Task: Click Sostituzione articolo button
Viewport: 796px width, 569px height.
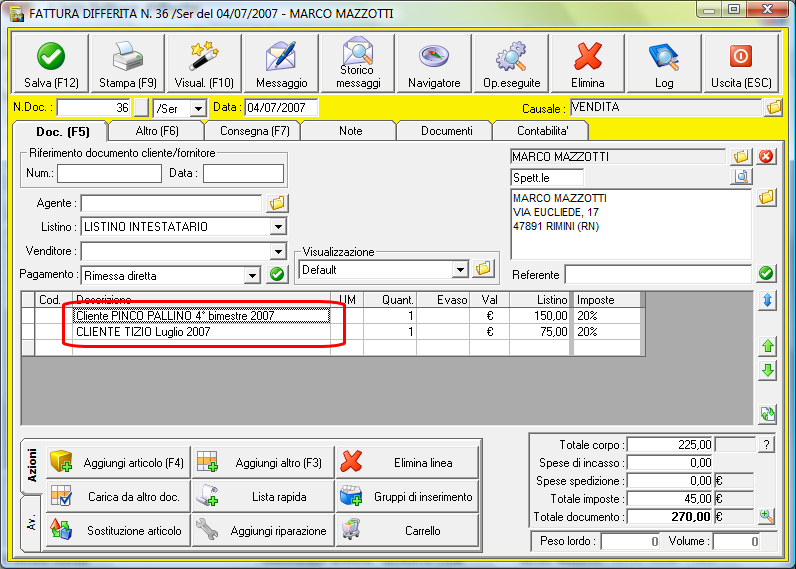Action: coord(118,530)
